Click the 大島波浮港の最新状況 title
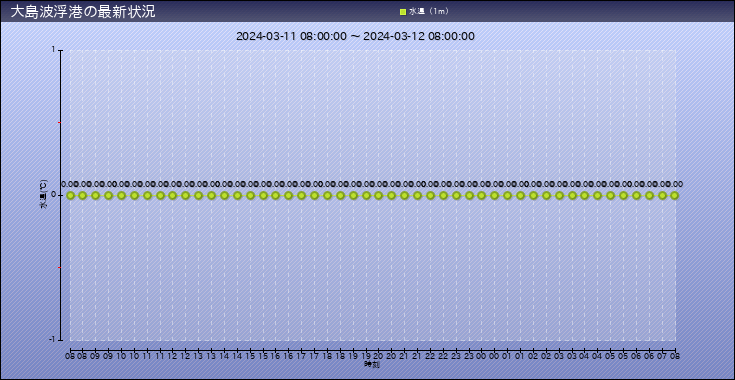The image size is (735, 380). (x=82, y=12)
